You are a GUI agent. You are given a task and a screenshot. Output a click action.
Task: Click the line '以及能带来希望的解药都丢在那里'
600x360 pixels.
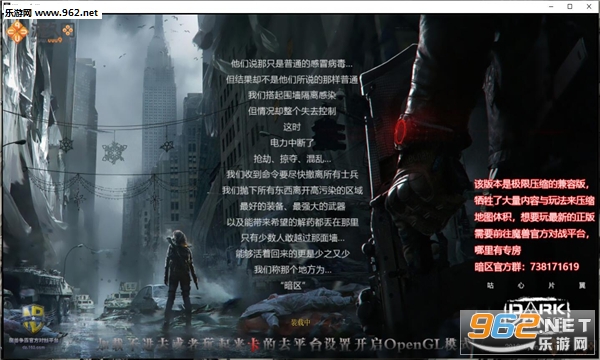point(292,222)
